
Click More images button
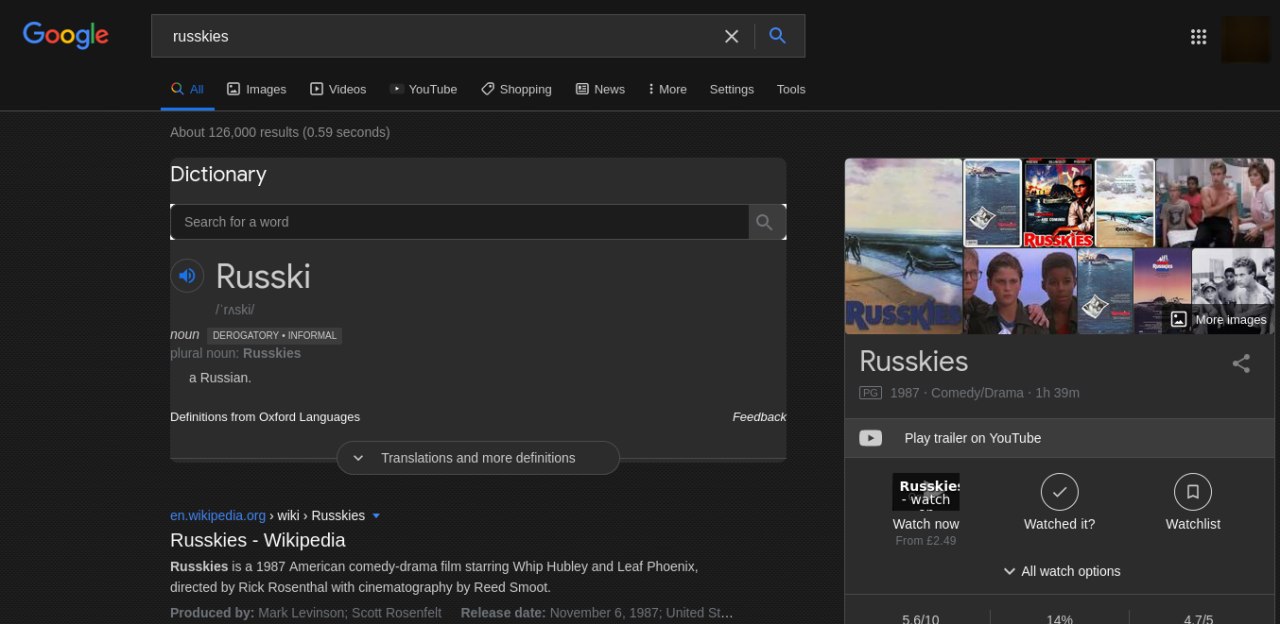tap(1219, 320)
